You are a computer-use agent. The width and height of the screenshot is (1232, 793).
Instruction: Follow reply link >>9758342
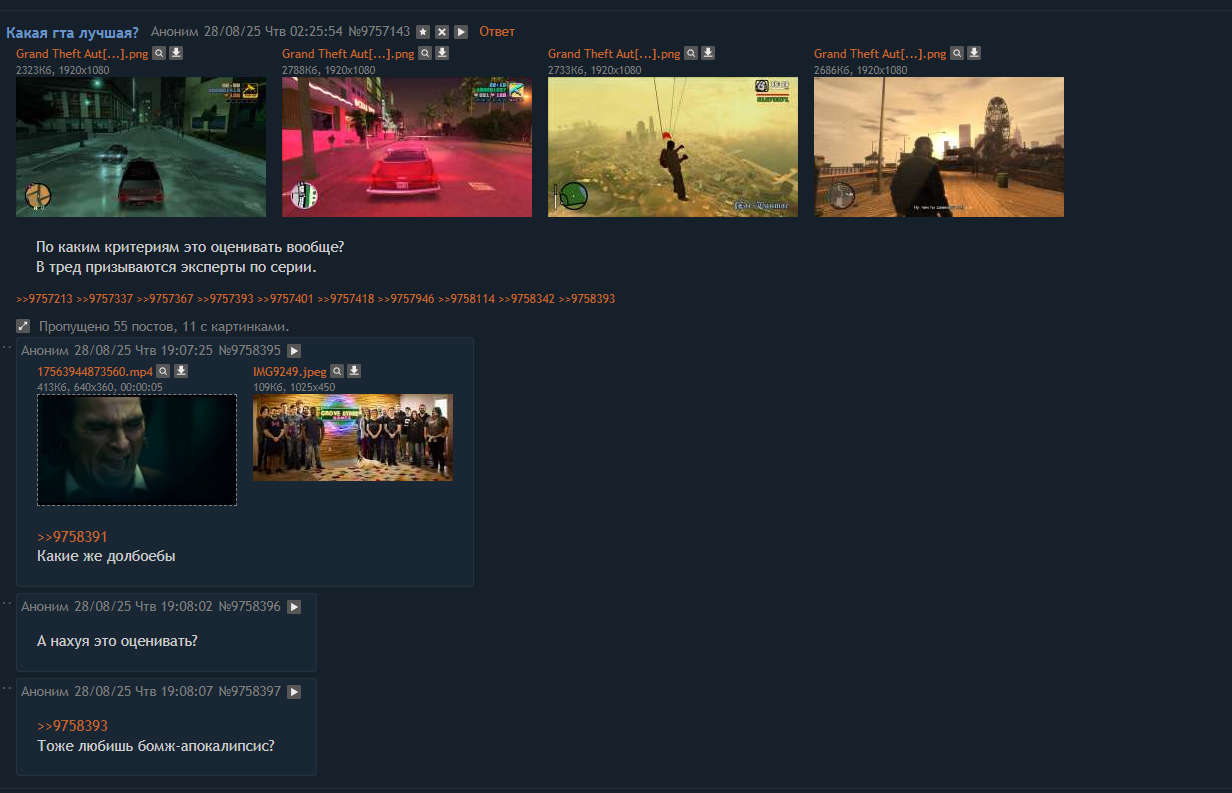click(526, 299)
